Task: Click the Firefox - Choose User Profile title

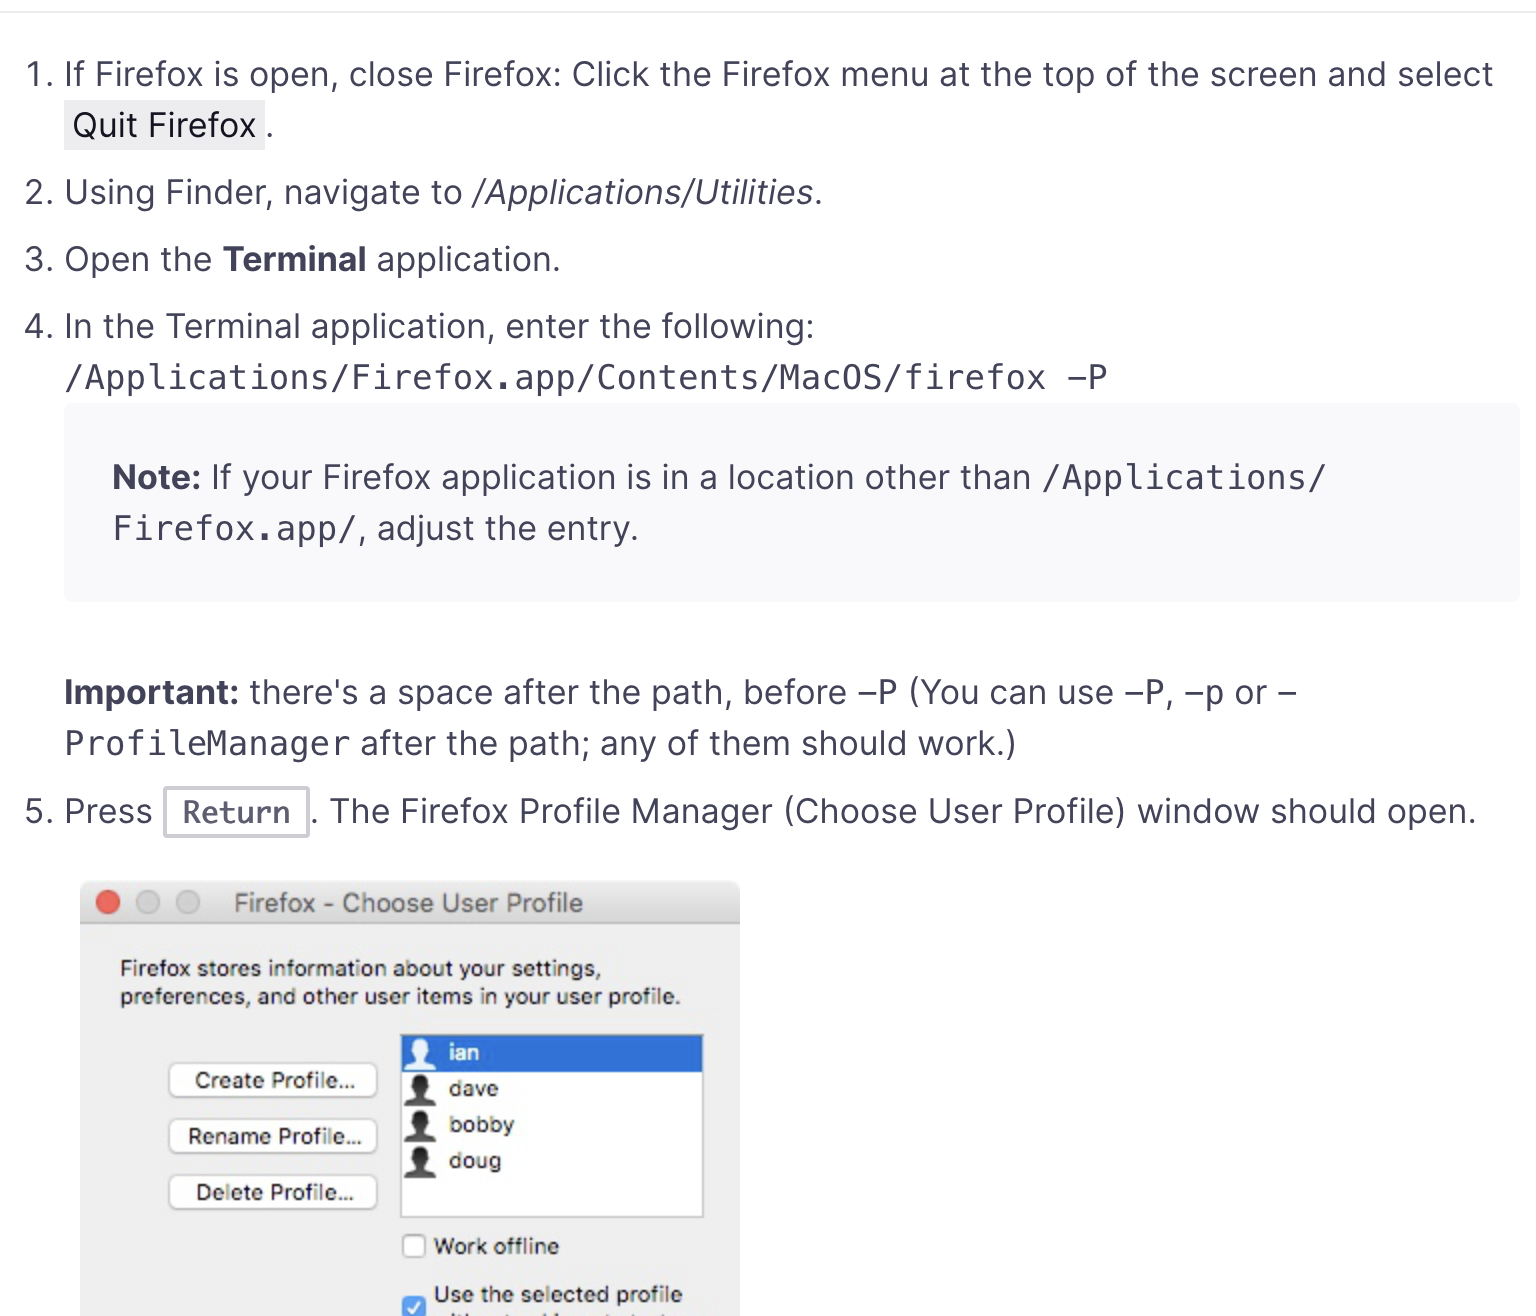Action: tap(408, 903)
